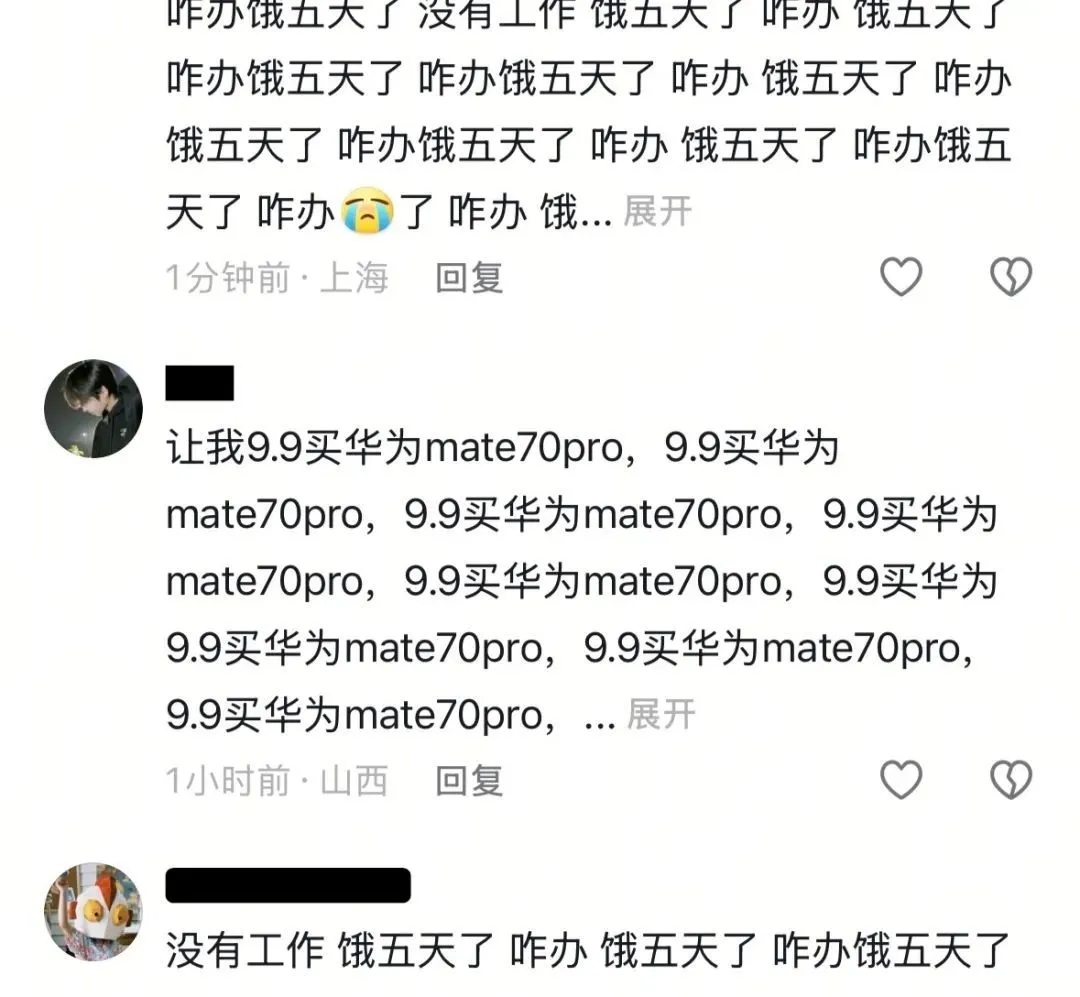Click the crying face emoji in comment
Image resolution: width=1080 pixels, height=997 pixels.
368,211
